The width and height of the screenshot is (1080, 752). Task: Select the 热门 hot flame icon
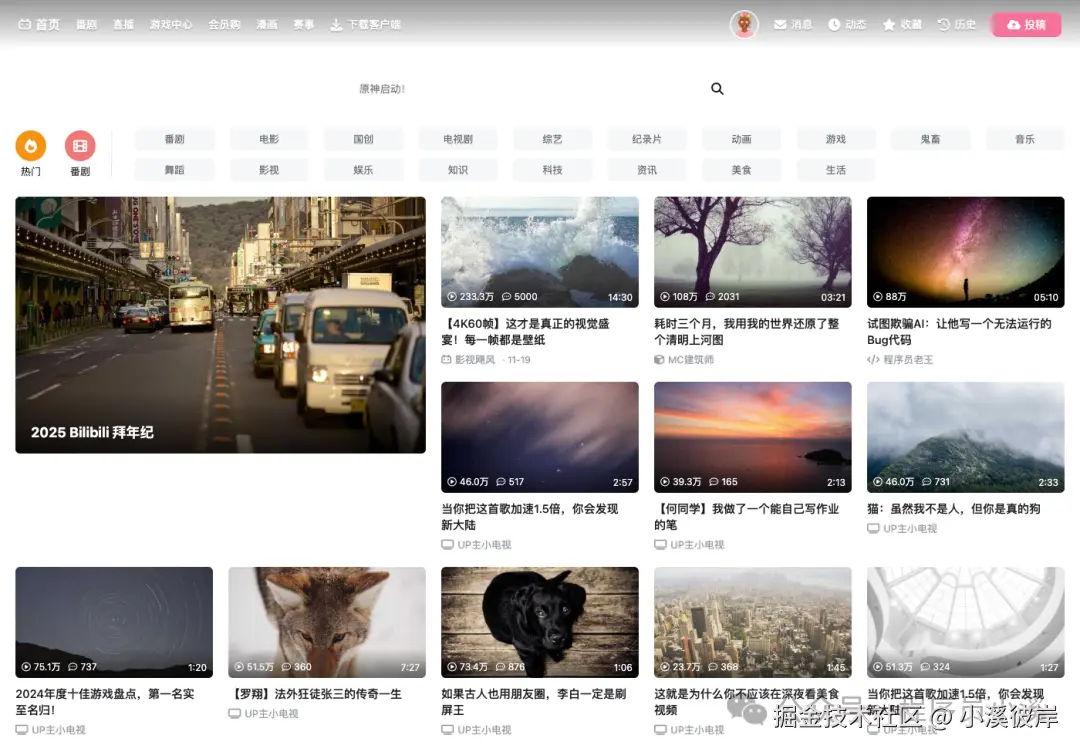pyautogui.click(x=31, y=146)
